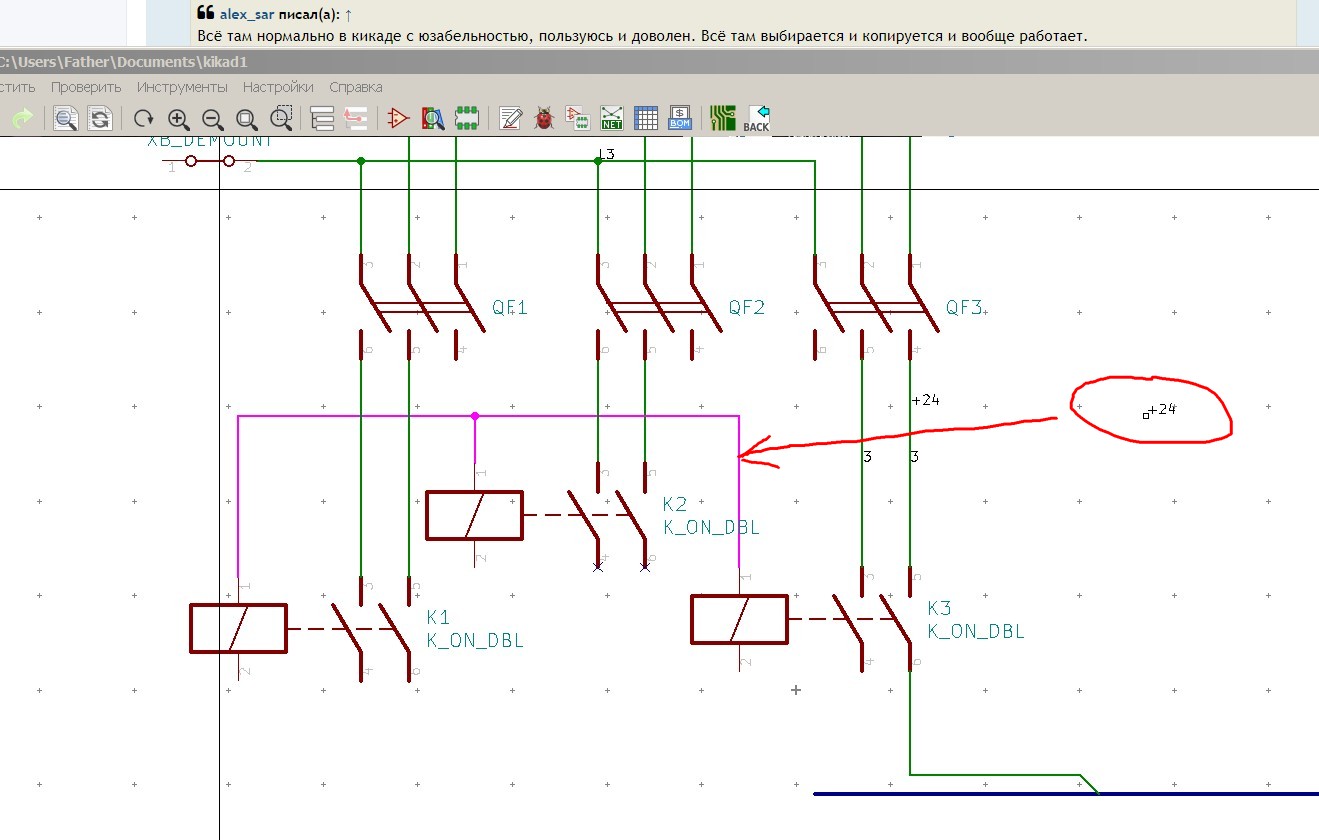Viewport: 1319px width, 840px height.
Task: Annotate schematic symbols with the pencil icon
Action: 511,119
